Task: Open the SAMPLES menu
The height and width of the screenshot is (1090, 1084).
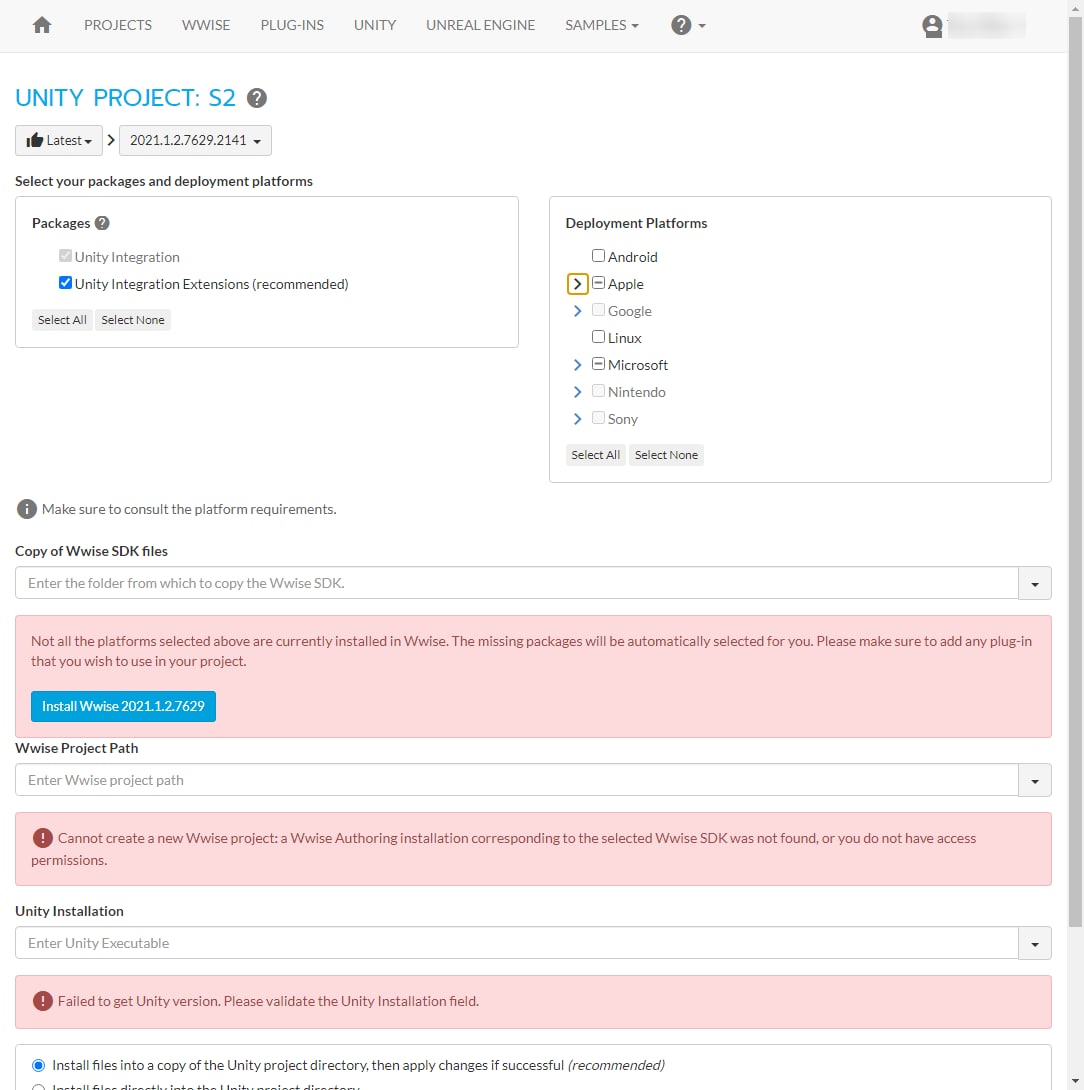Action: (x=601, y=25)
